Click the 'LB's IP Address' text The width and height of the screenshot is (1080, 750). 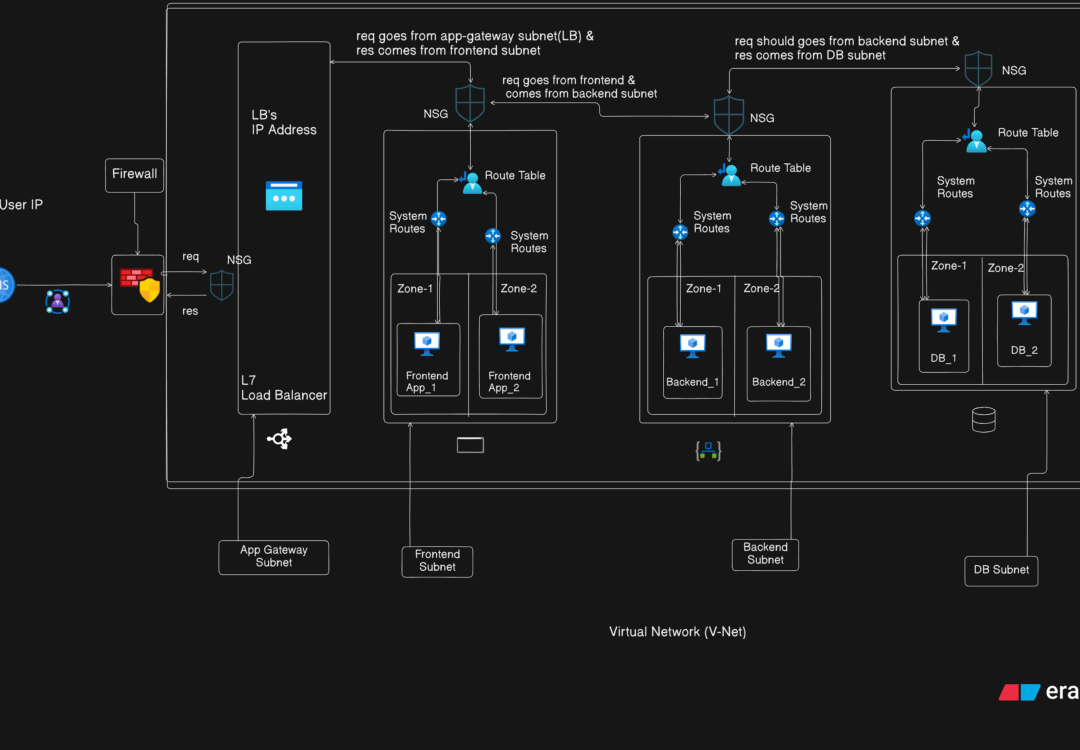pyautogui.click(x=284, y=123)
